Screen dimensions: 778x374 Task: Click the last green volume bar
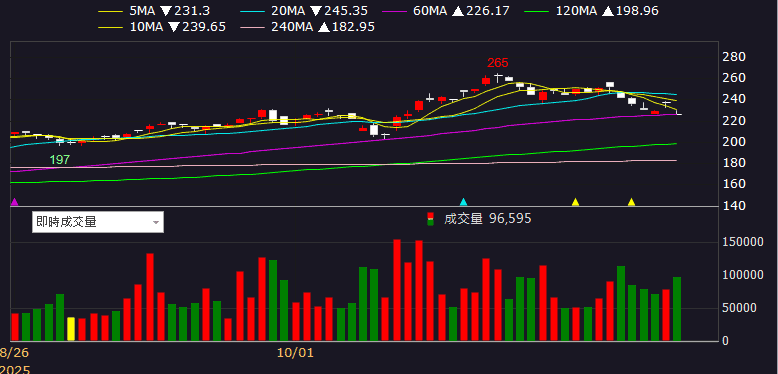(677, 309)
